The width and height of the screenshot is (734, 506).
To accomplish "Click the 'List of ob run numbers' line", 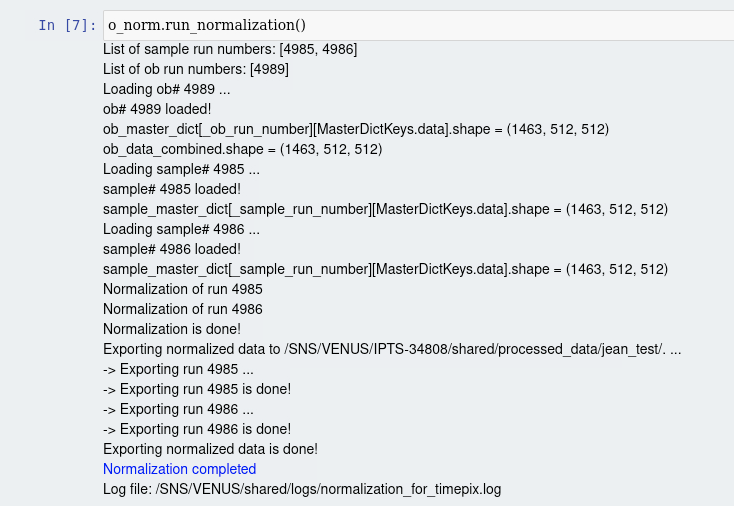I will click(x=196, y=69).
